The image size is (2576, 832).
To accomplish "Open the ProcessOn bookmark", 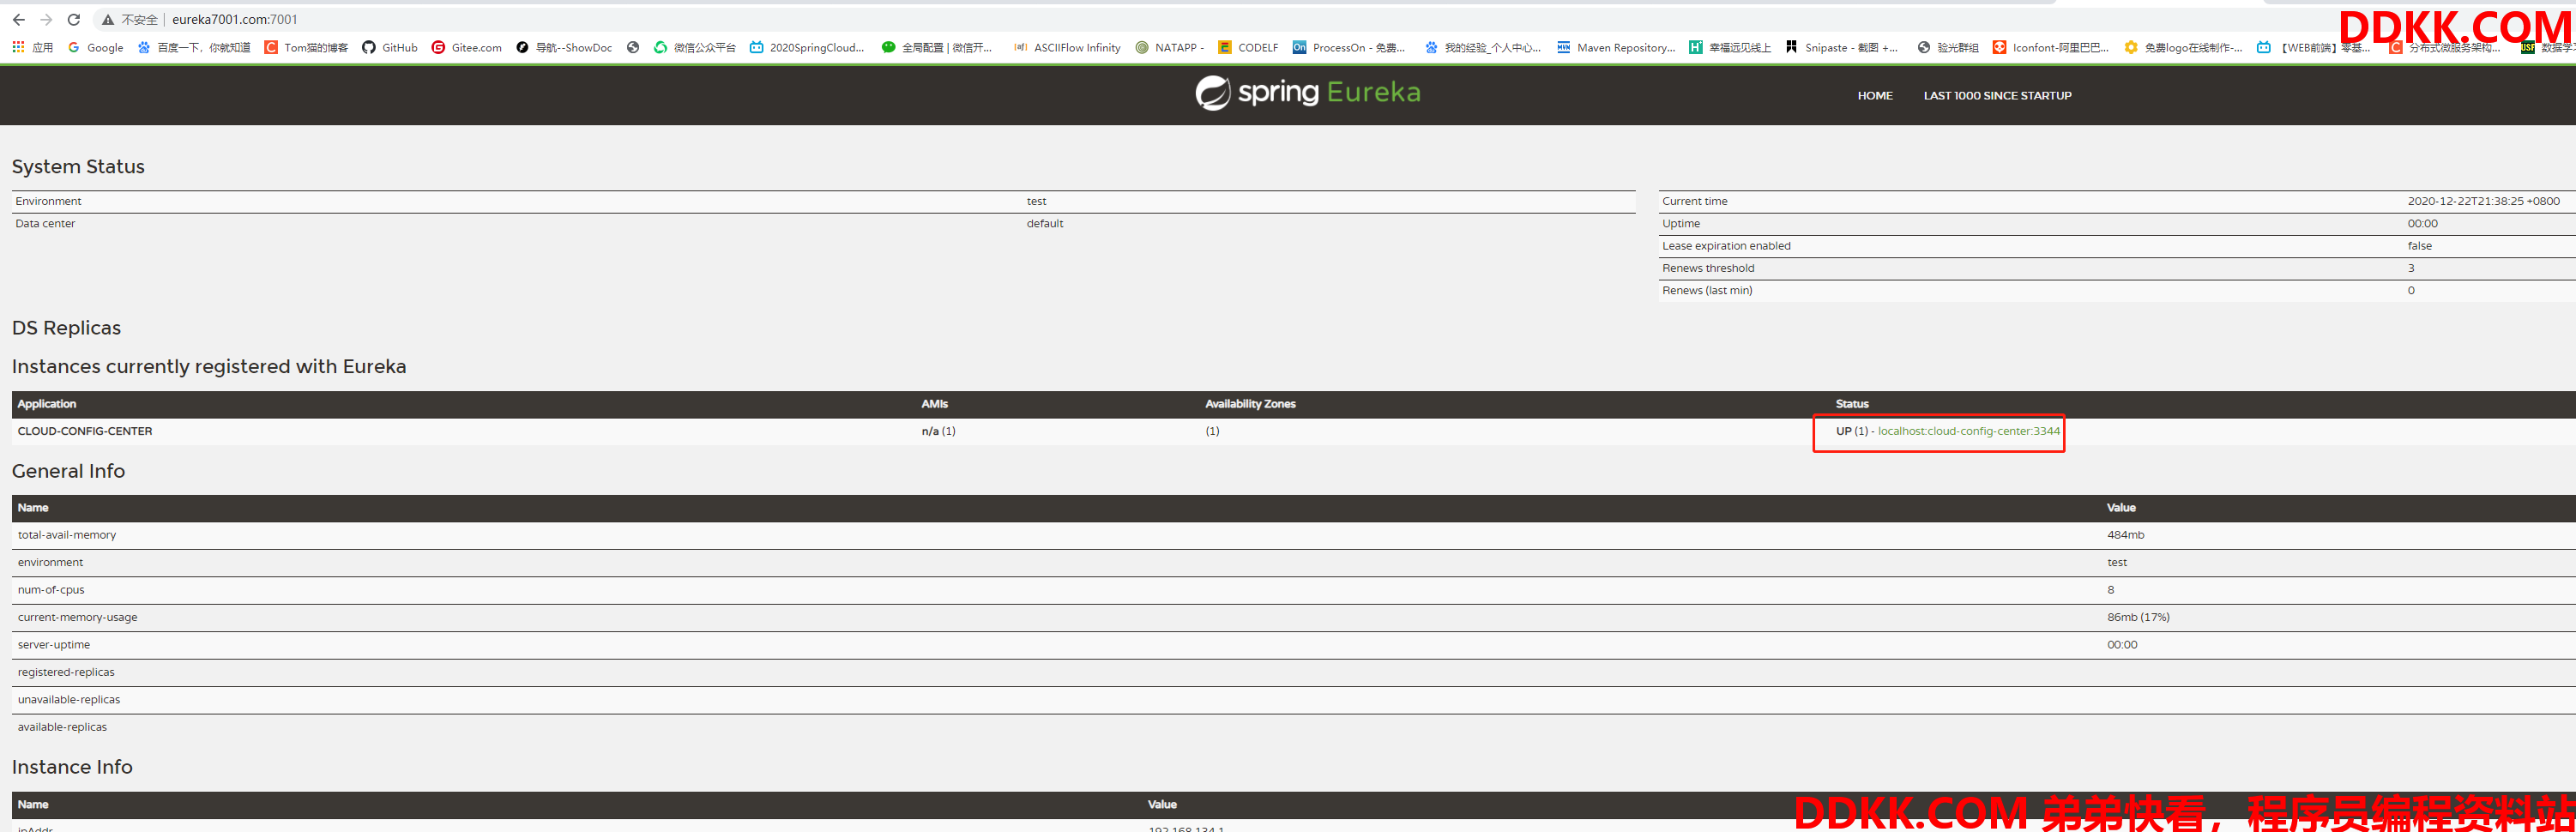I will [x=1349, y=47].
